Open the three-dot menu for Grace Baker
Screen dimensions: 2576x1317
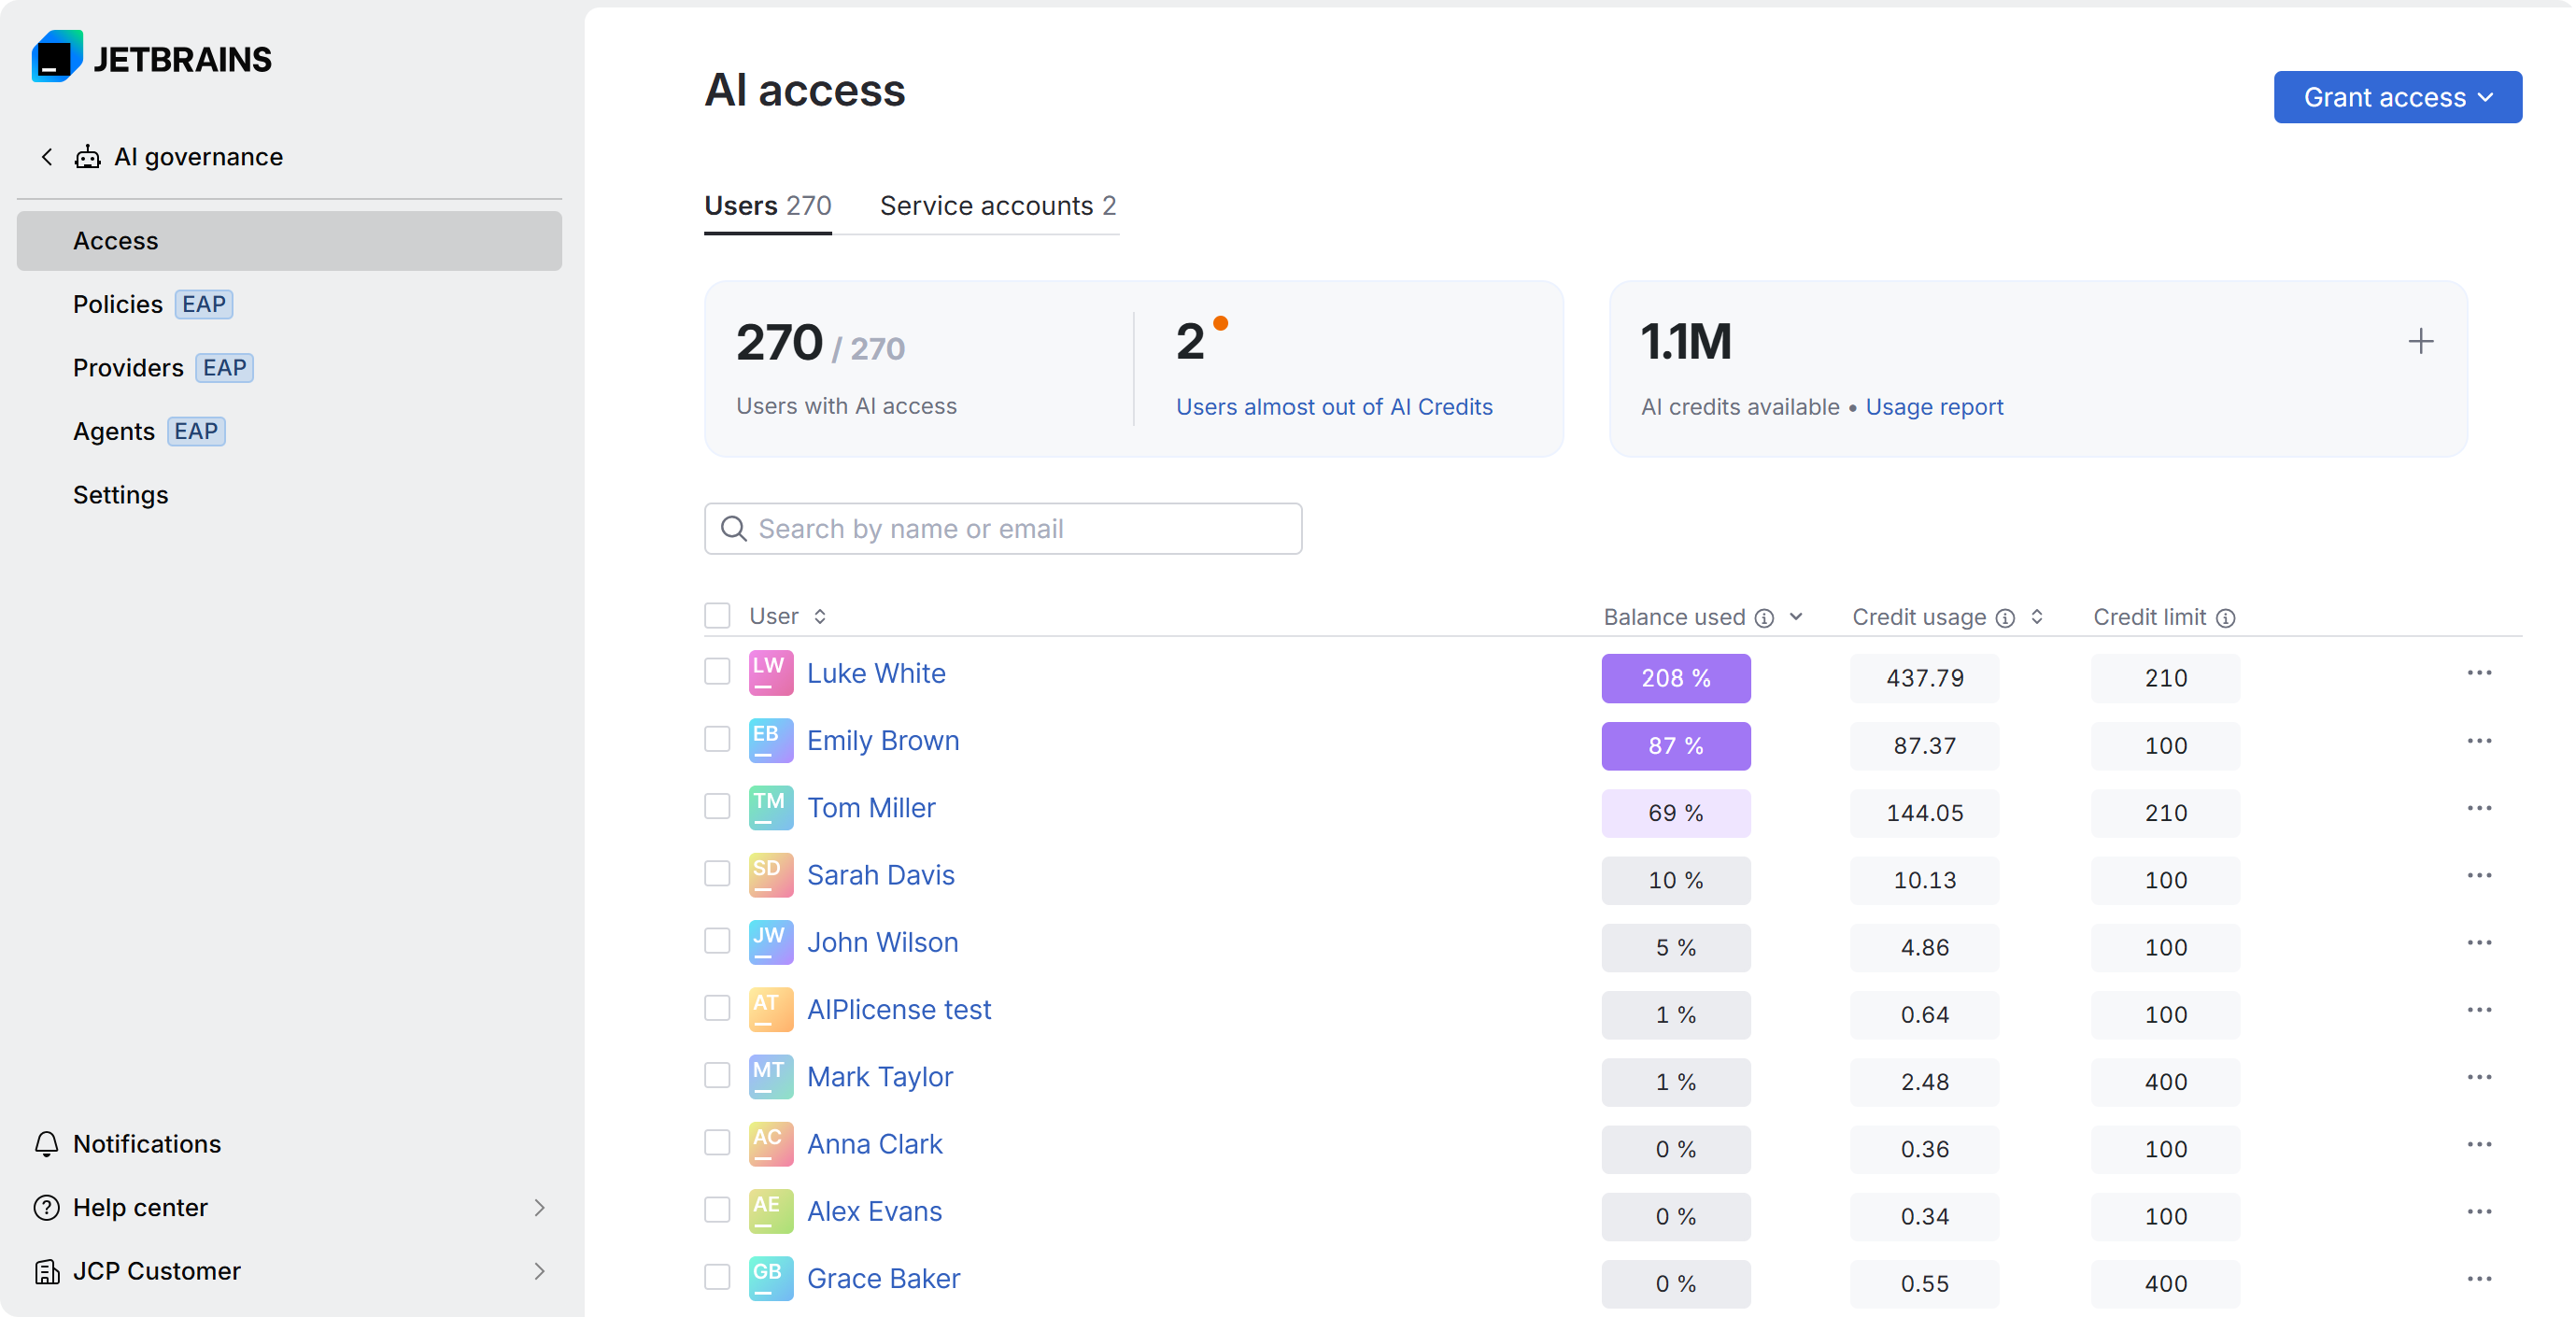2479,1279
